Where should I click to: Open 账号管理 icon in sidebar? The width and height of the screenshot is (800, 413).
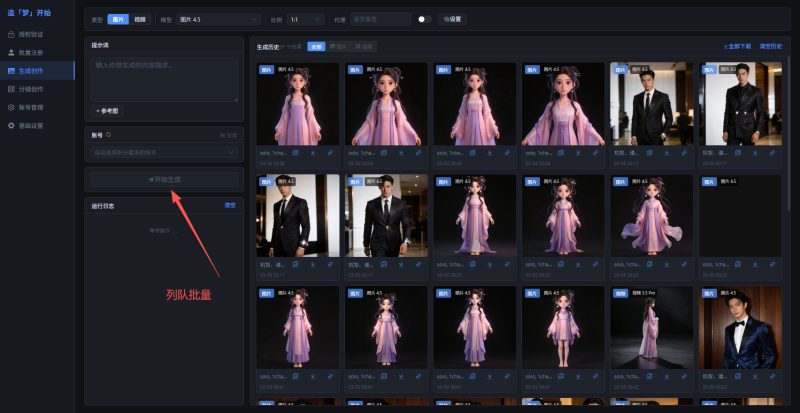(x=11, y=107)
